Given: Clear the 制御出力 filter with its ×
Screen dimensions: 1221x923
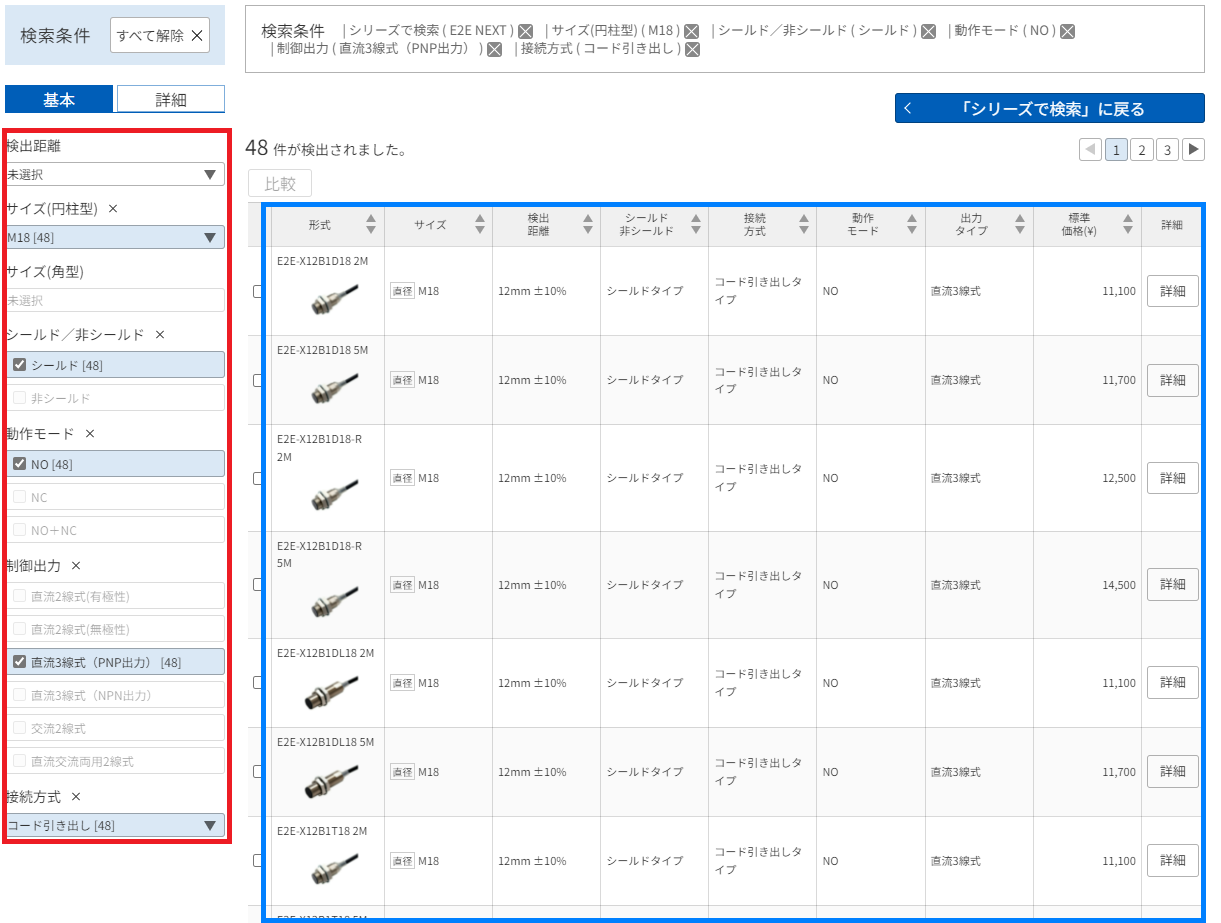Looking at the screenshot, I should pos(76,566).
